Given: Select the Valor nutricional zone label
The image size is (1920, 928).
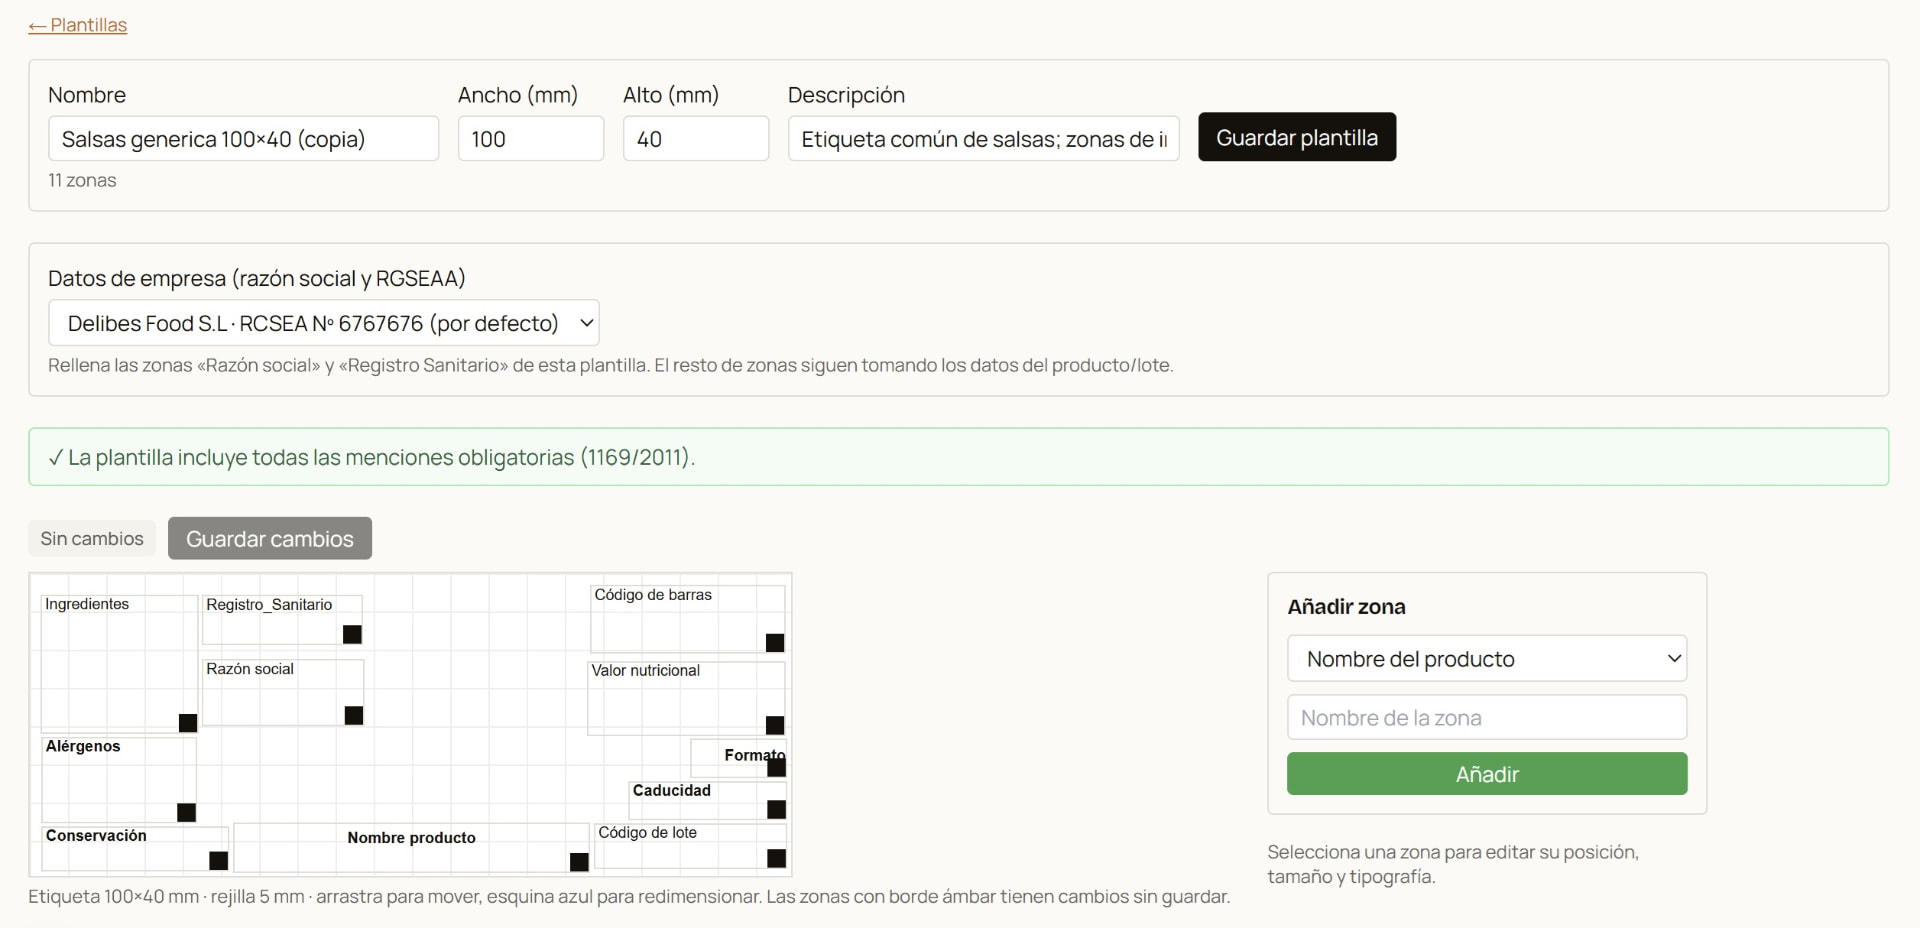Looking at the screenshot, I should (x=645, y=671).
